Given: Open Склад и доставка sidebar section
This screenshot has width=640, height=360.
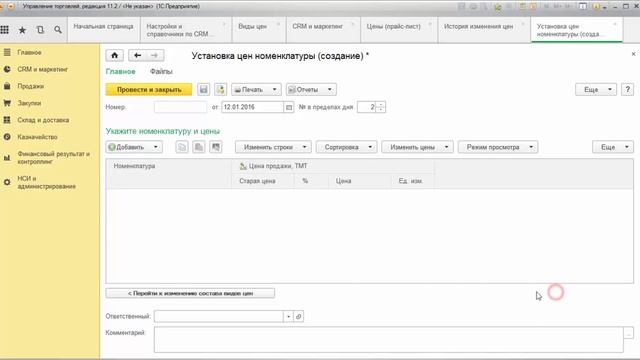Looking at the screenshot, I should (43, 120).
